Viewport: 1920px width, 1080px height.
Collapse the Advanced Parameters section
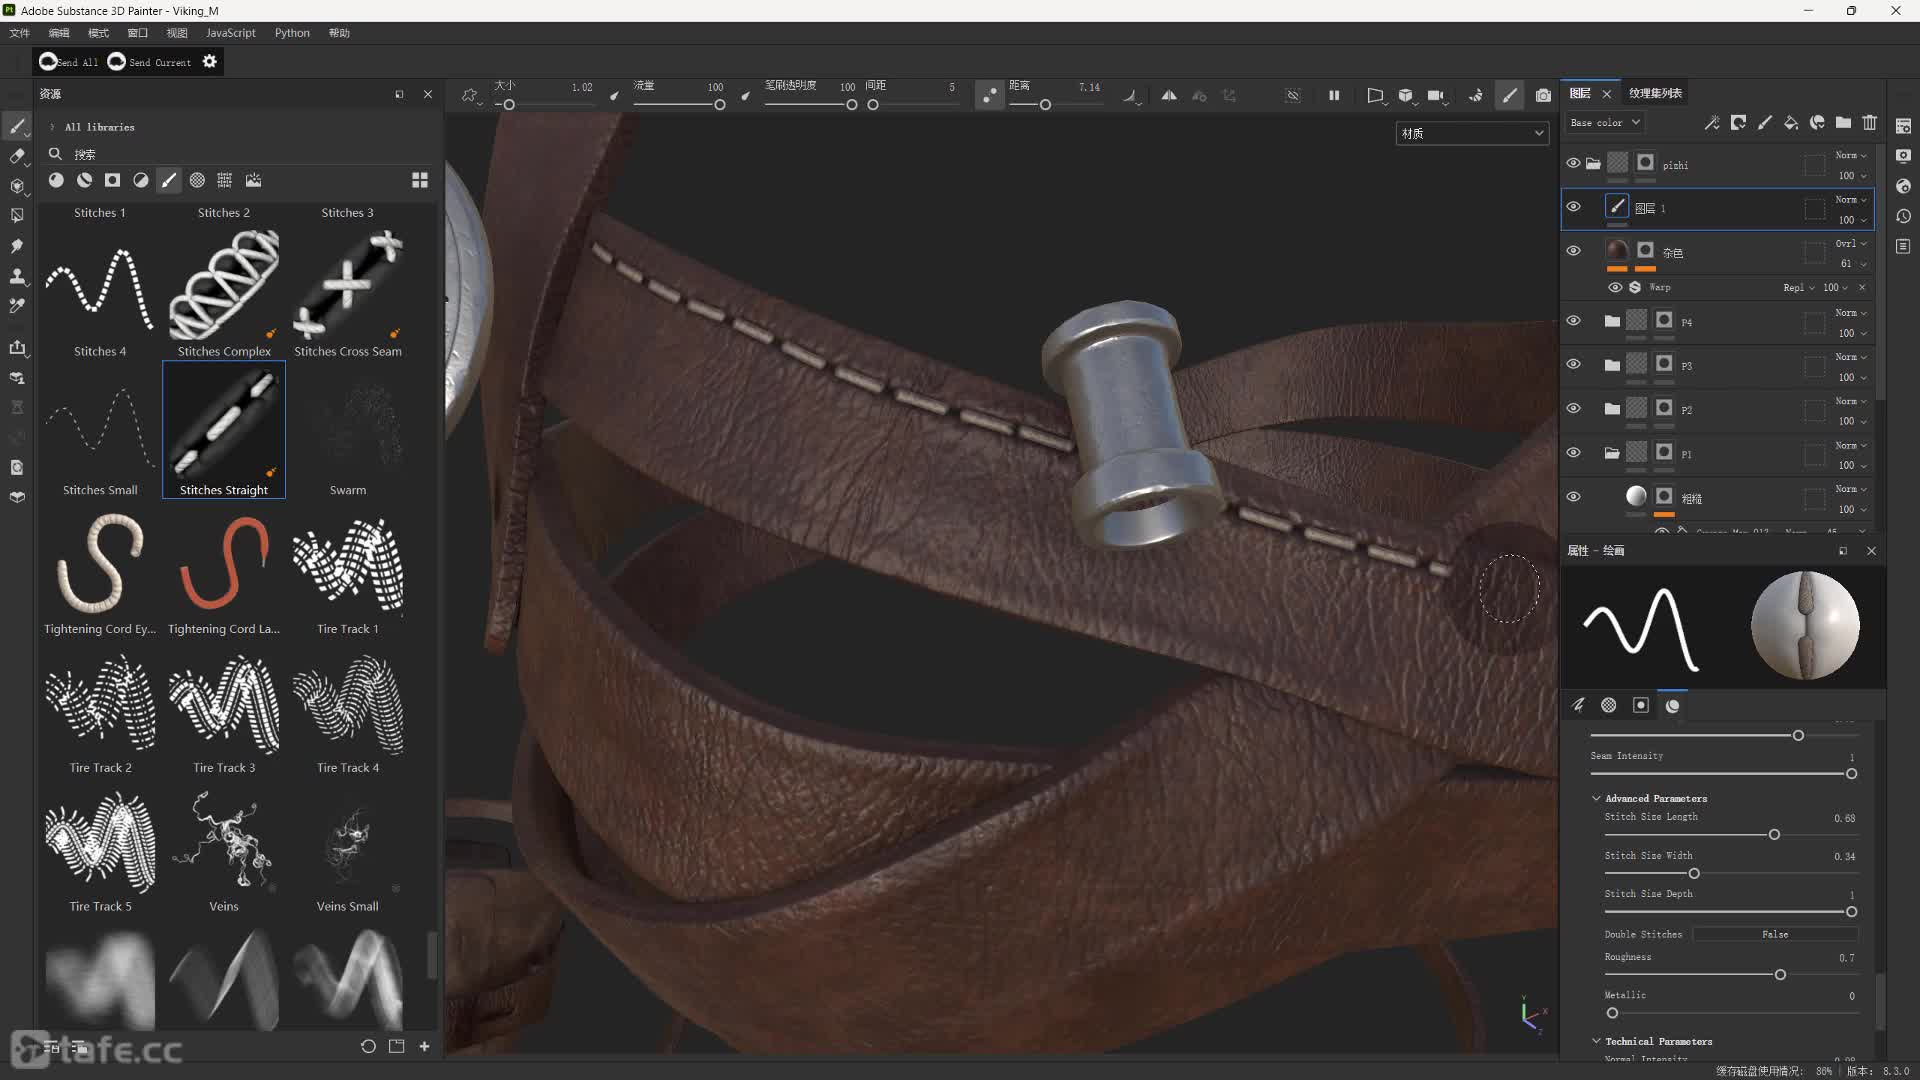[x=1597, y=799]
